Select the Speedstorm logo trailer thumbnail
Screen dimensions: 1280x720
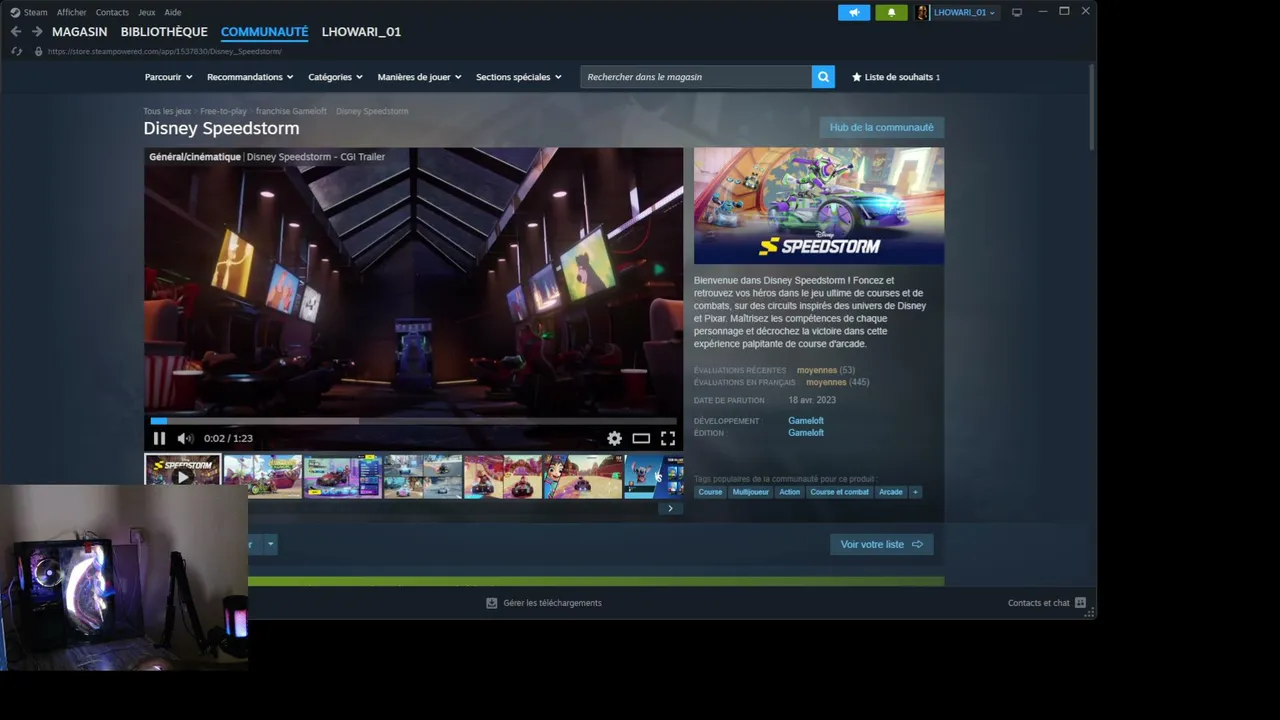coord(182,476)
